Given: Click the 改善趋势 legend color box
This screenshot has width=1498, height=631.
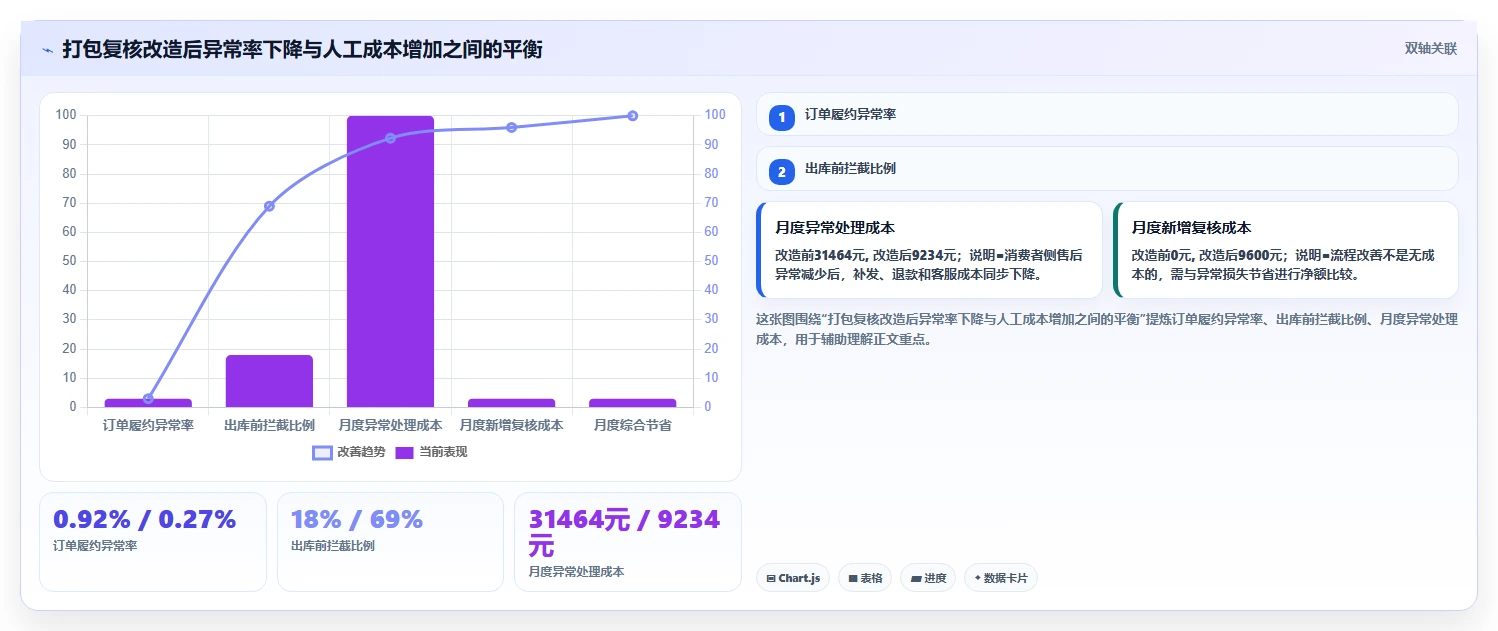Looking at the screenshot, I should [322, 452].
